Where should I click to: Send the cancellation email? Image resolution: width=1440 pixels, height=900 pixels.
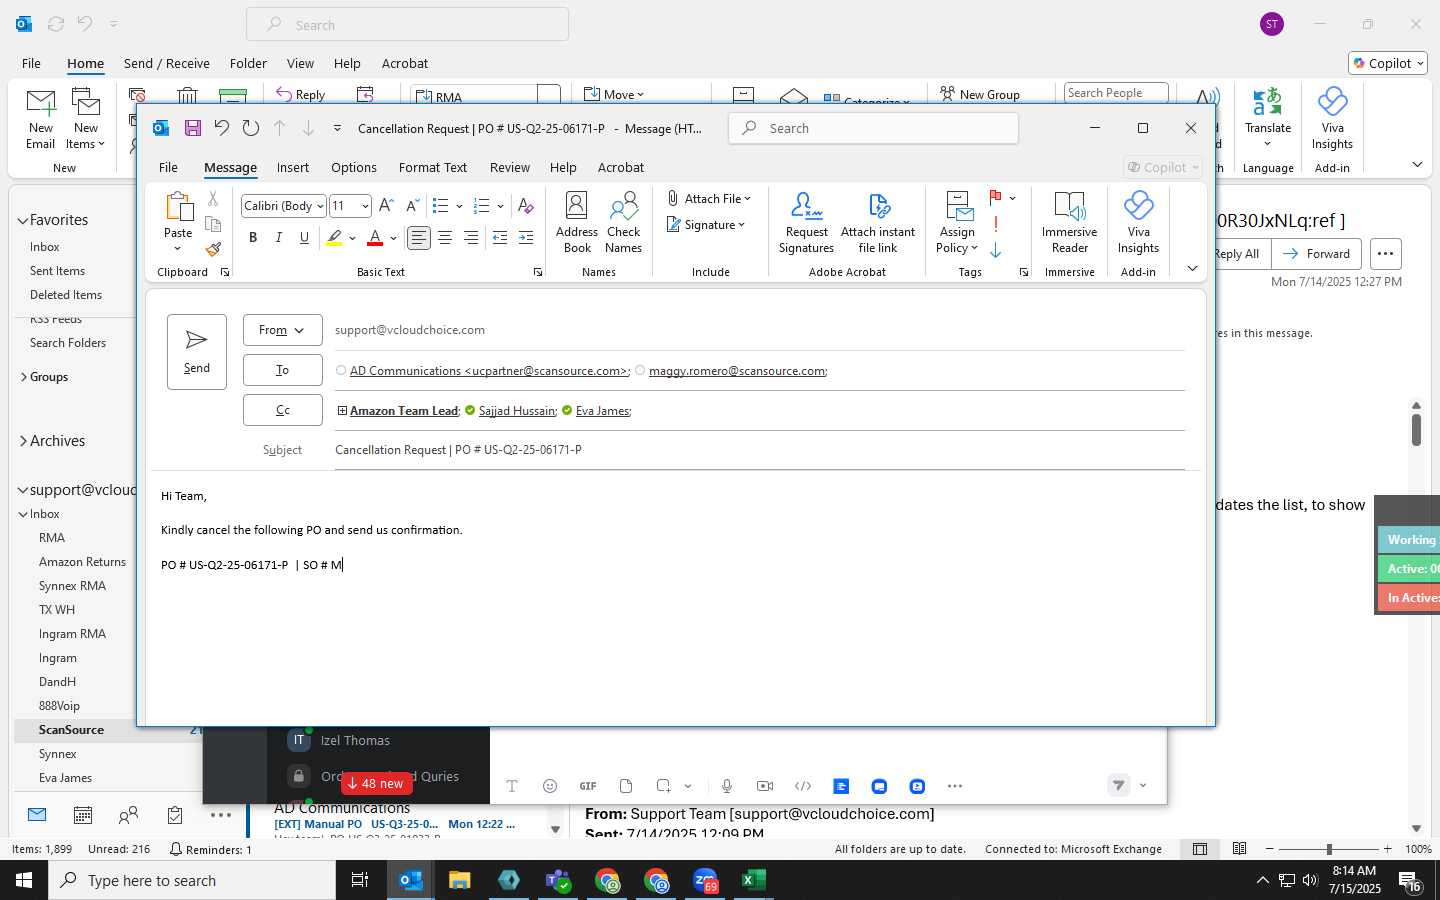197,352
